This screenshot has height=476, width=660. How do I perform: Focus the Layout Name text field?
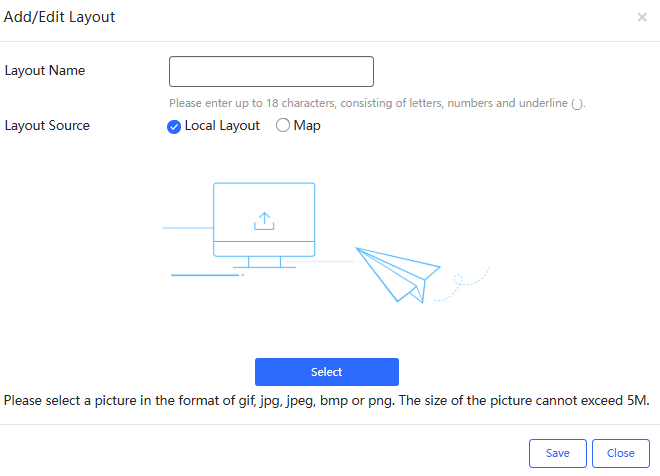tap(271, 72)
